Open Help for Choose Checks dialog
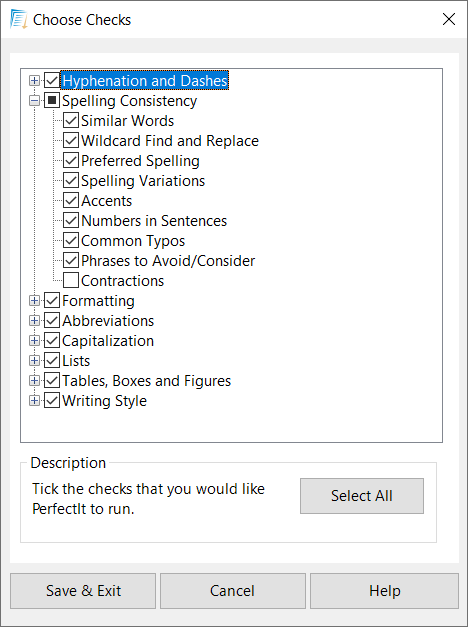 coord(384,591)
